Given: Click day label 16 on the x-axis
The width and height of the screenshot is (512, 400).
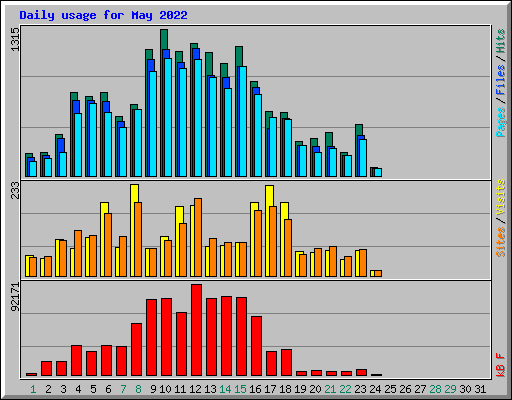Looking at the screenshot, I should click(255, 389).
